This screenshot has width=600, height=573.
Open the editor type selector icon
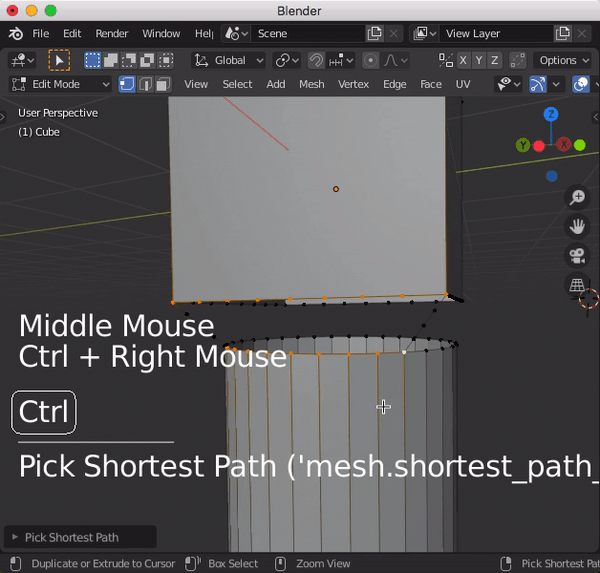[22, 60]
